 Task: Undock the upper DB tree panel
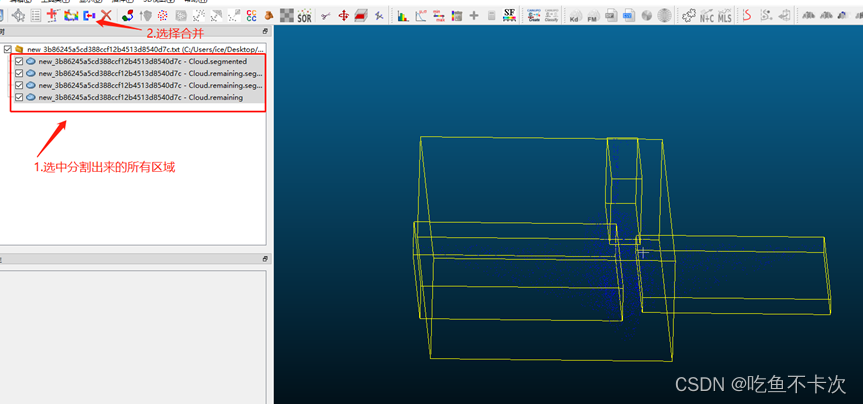[x=265, y=32]
